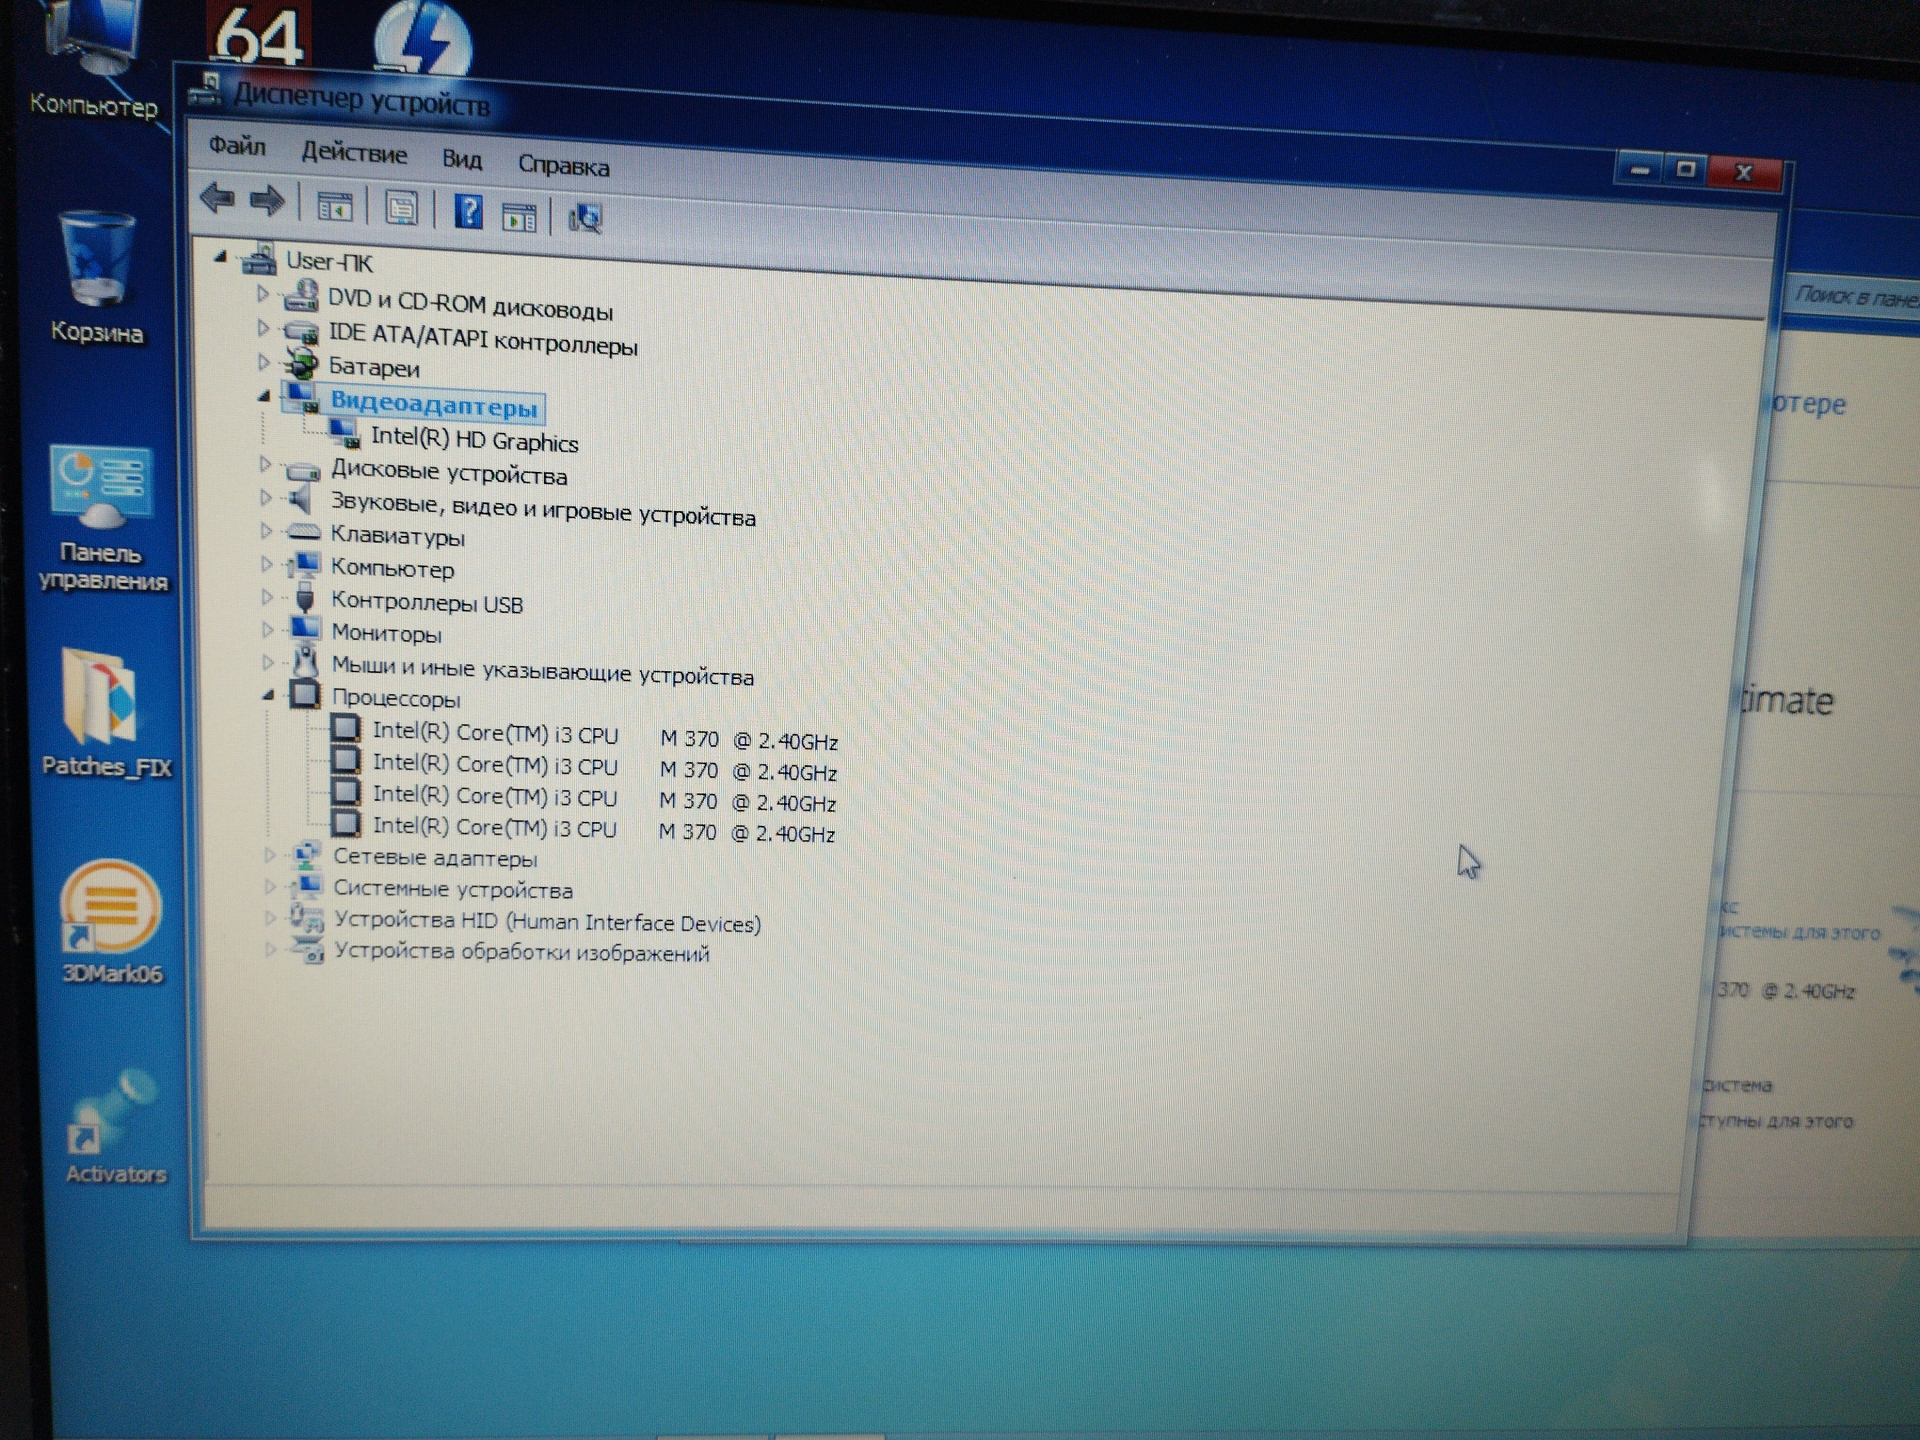Expand Сетевые адаптеры node arrow
Image resolution: width=1920 pixels, height=1440 pixels.
point(270,855)
